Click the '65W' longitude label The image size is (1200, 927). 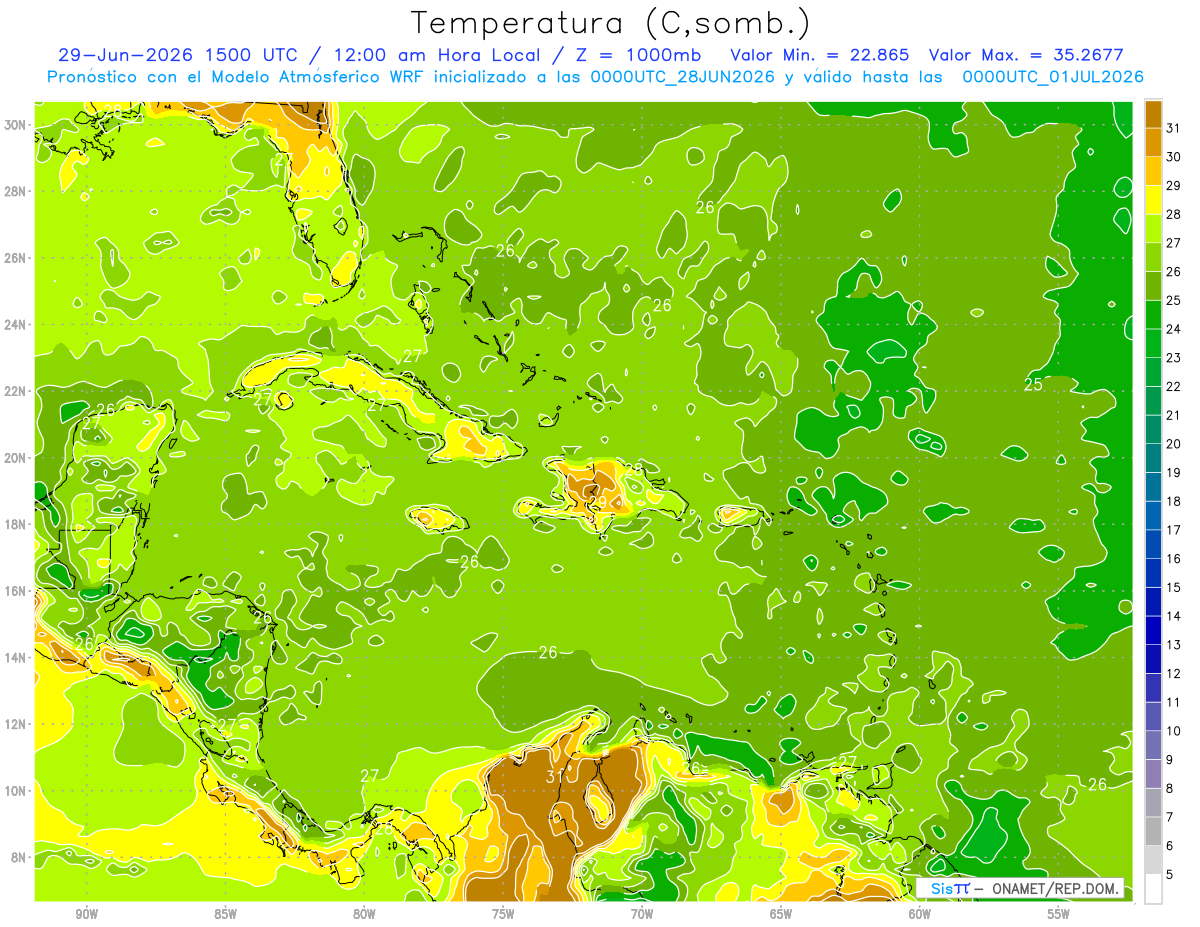781,914
